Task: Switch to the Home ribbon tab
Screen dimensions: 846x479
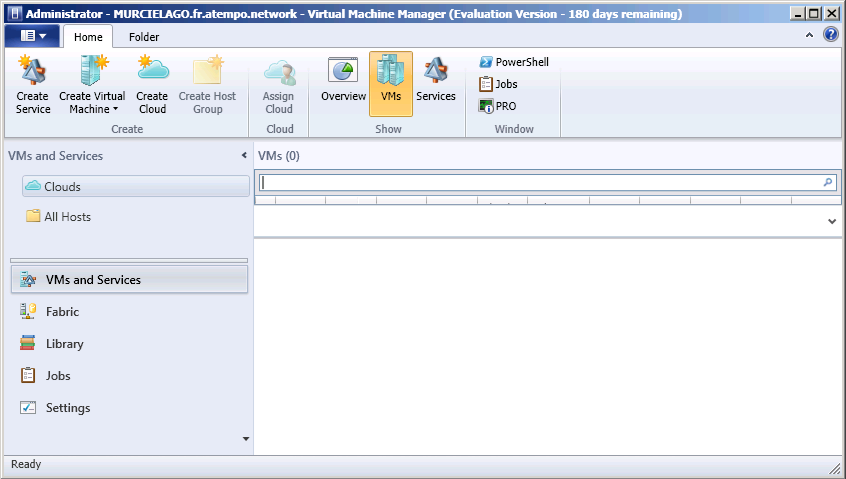Action: (x=88, y=37)
